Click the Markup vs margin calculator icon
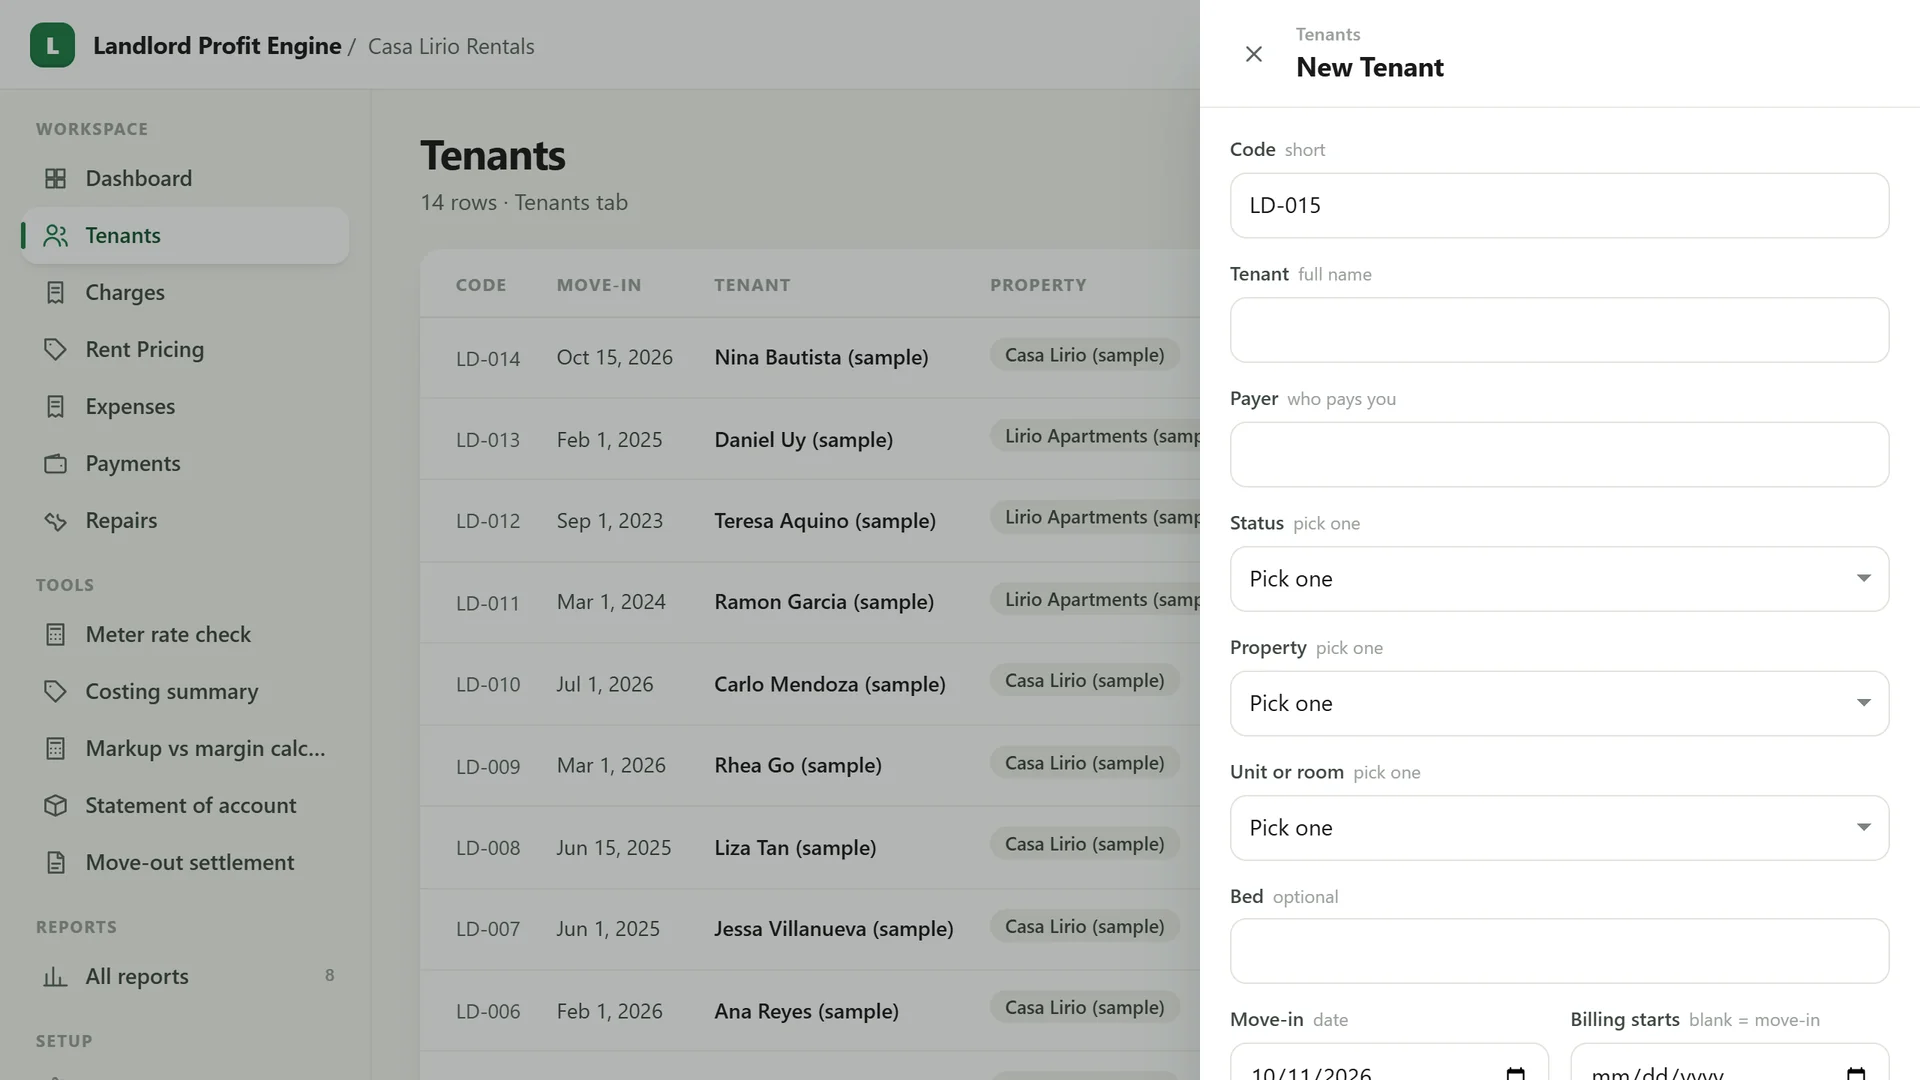The image size is (1920, 1080). coord(56,748)
